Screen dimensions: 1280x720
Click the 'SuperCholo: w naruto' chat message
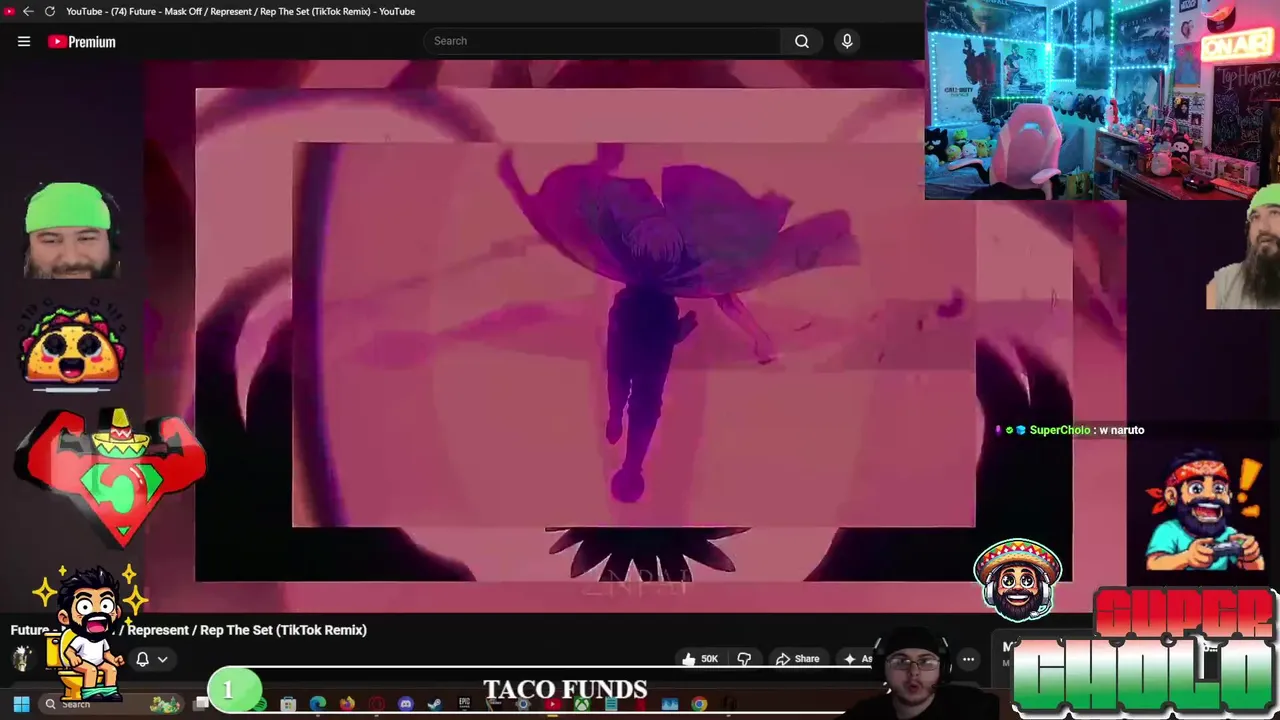coord(1070,430)
